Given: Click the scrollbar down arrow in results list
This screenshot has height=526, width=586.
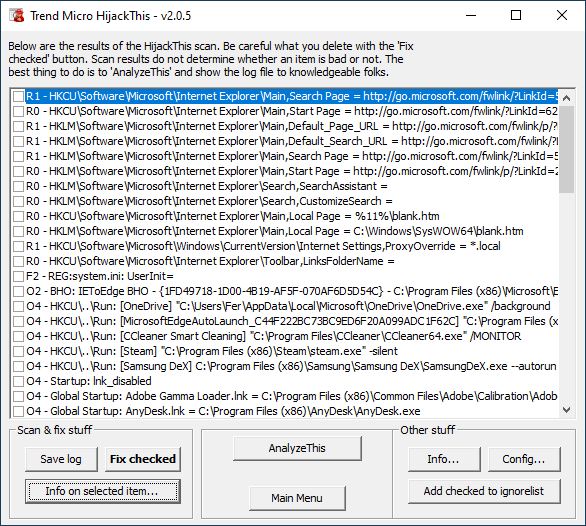Looking at the screenshot, I should tap(566, 410).
